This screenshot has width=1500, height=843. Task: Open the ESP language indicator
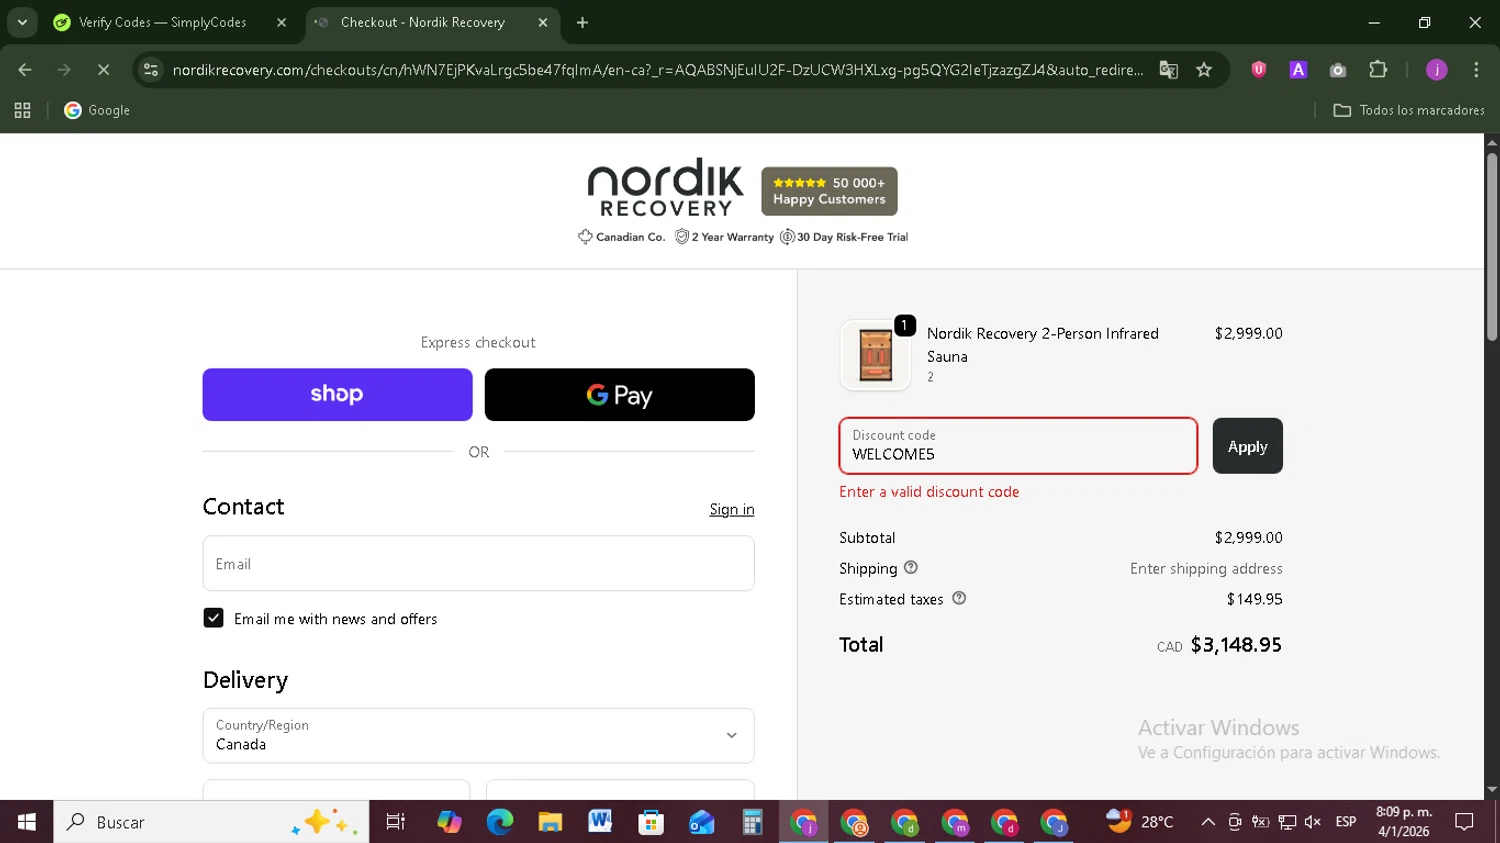1346,822
